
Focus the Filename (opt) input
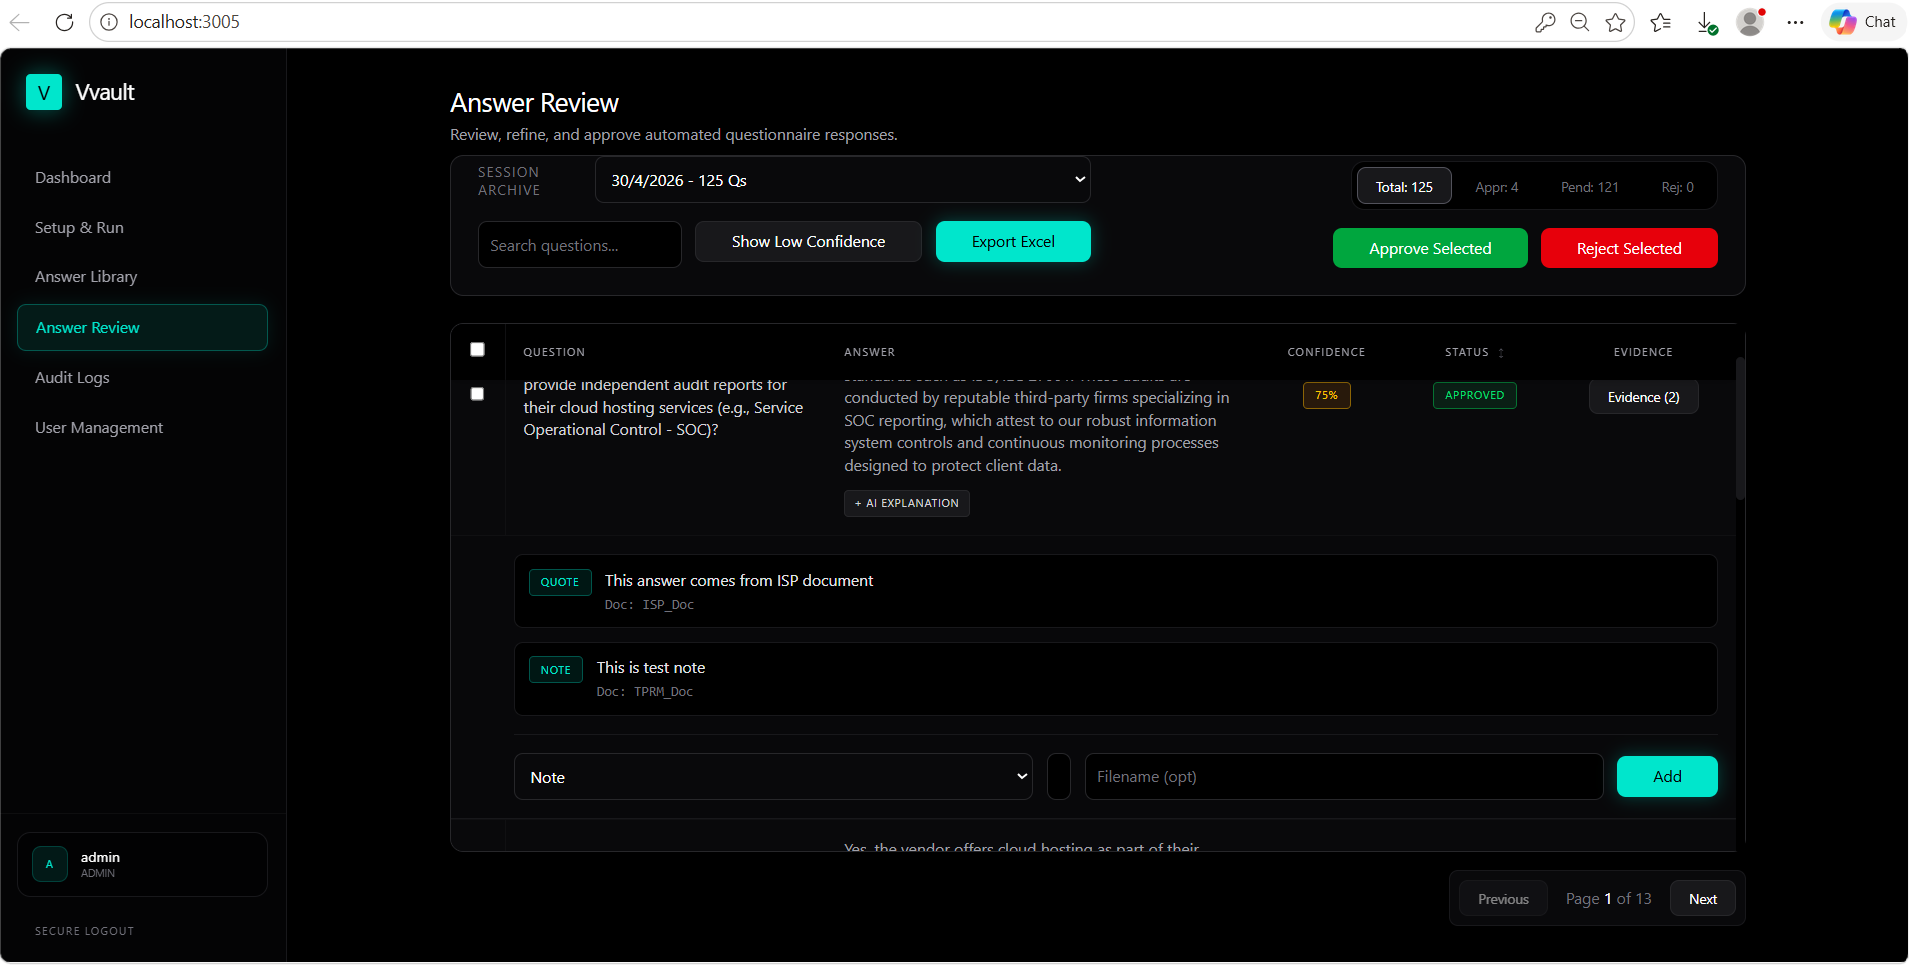pos(1344,776)
